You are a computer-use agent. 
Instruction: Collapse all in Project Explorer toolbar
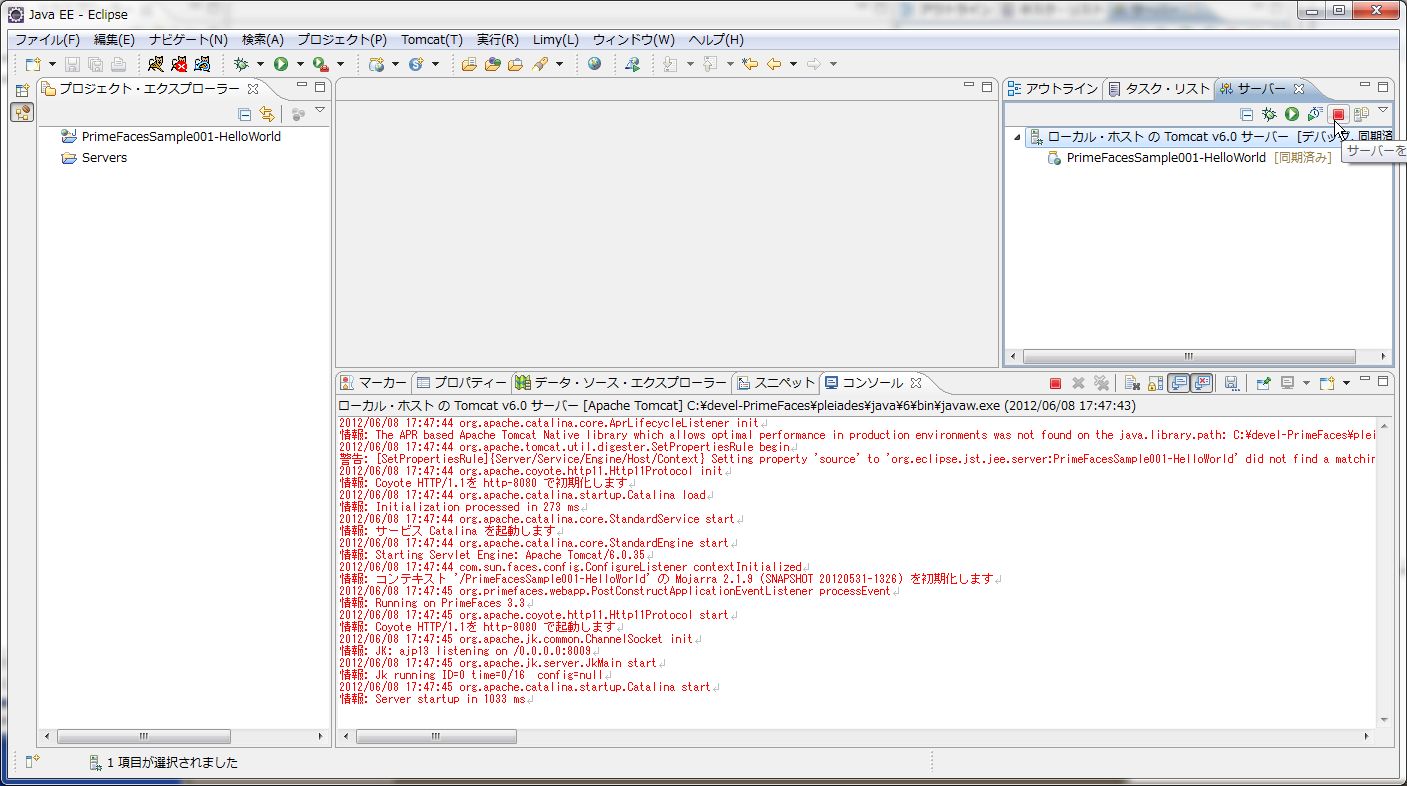(x=245, y=114)
